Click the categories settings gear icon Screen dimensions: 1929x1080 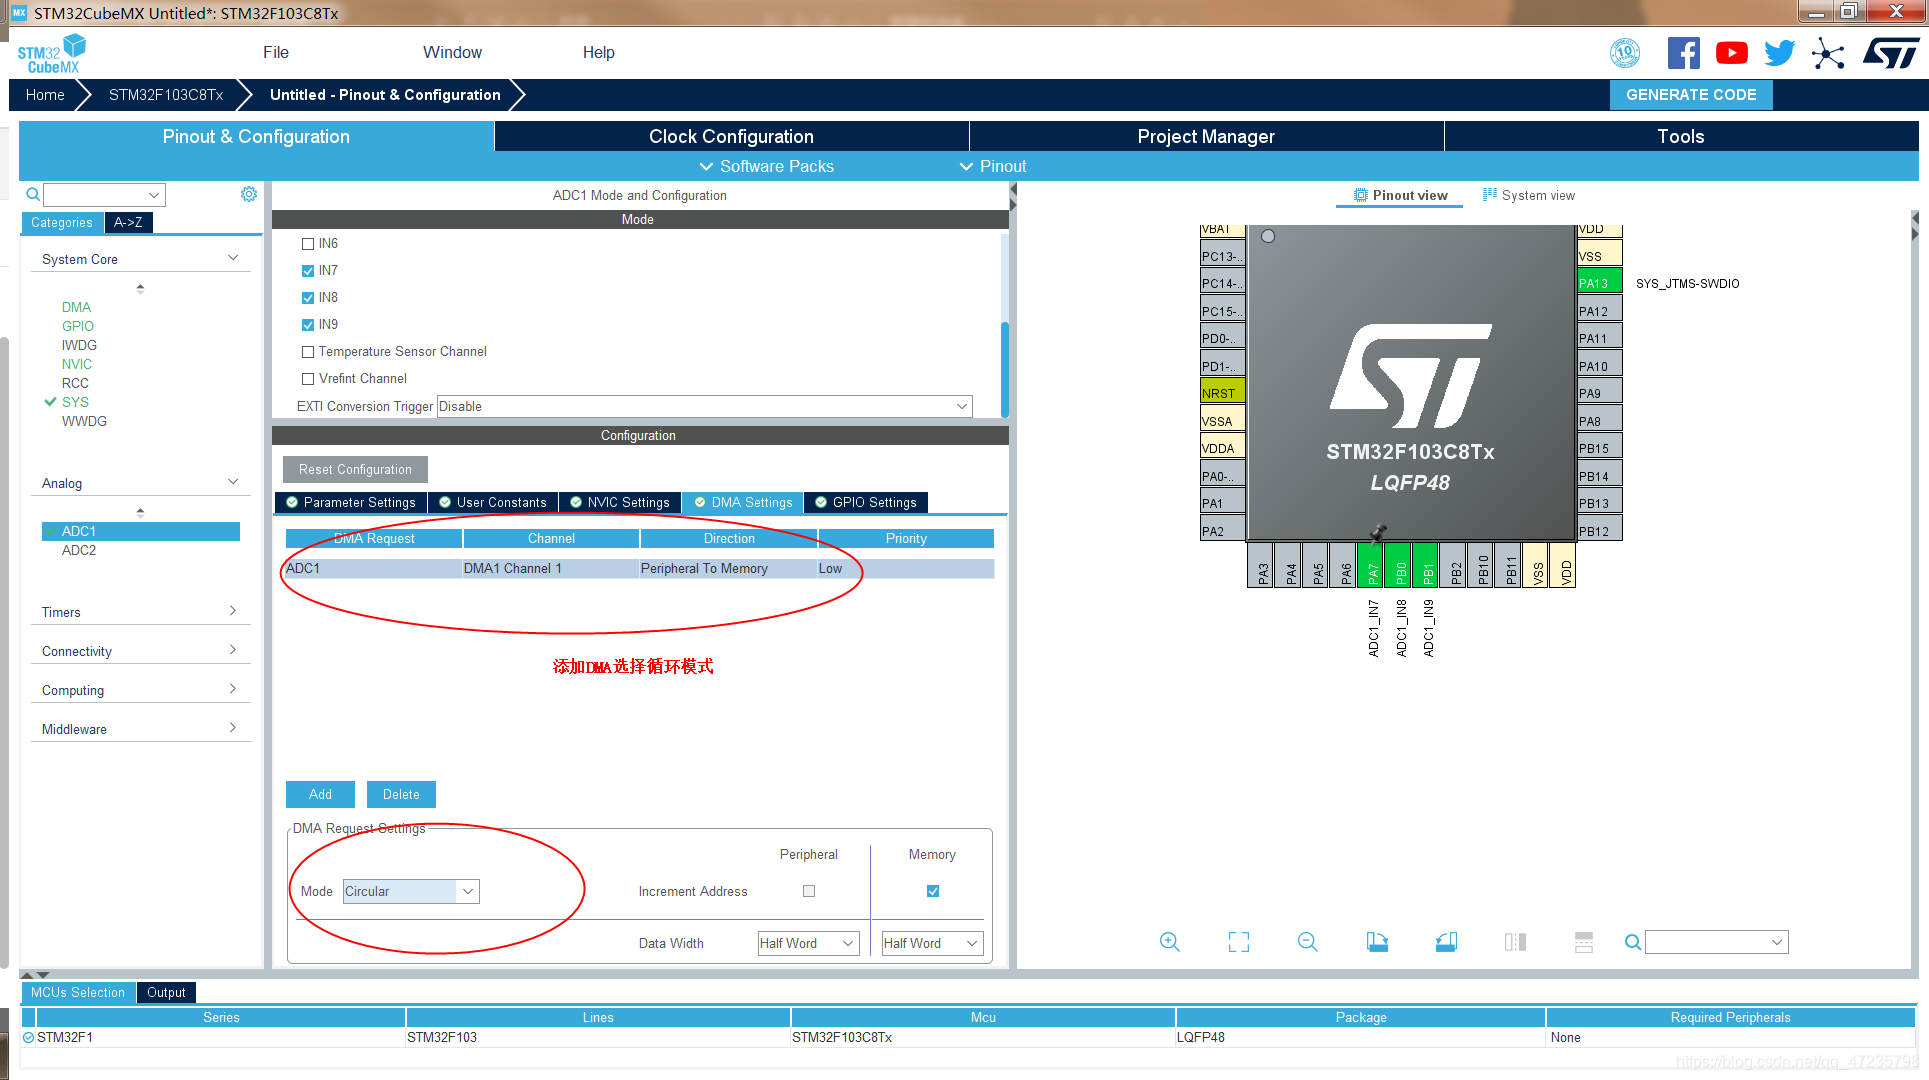249,194
